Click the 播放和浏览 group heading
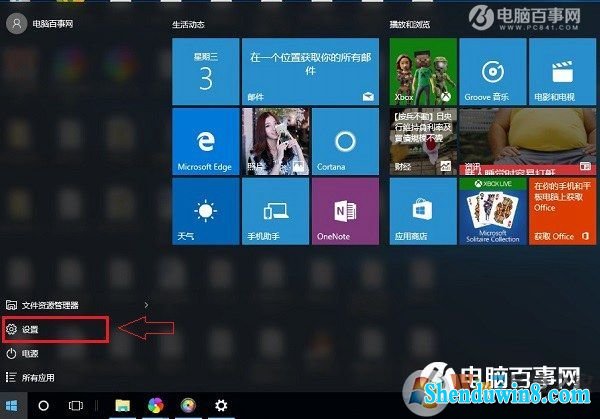This screenshot has width=600, height=419. coord(409,24)
